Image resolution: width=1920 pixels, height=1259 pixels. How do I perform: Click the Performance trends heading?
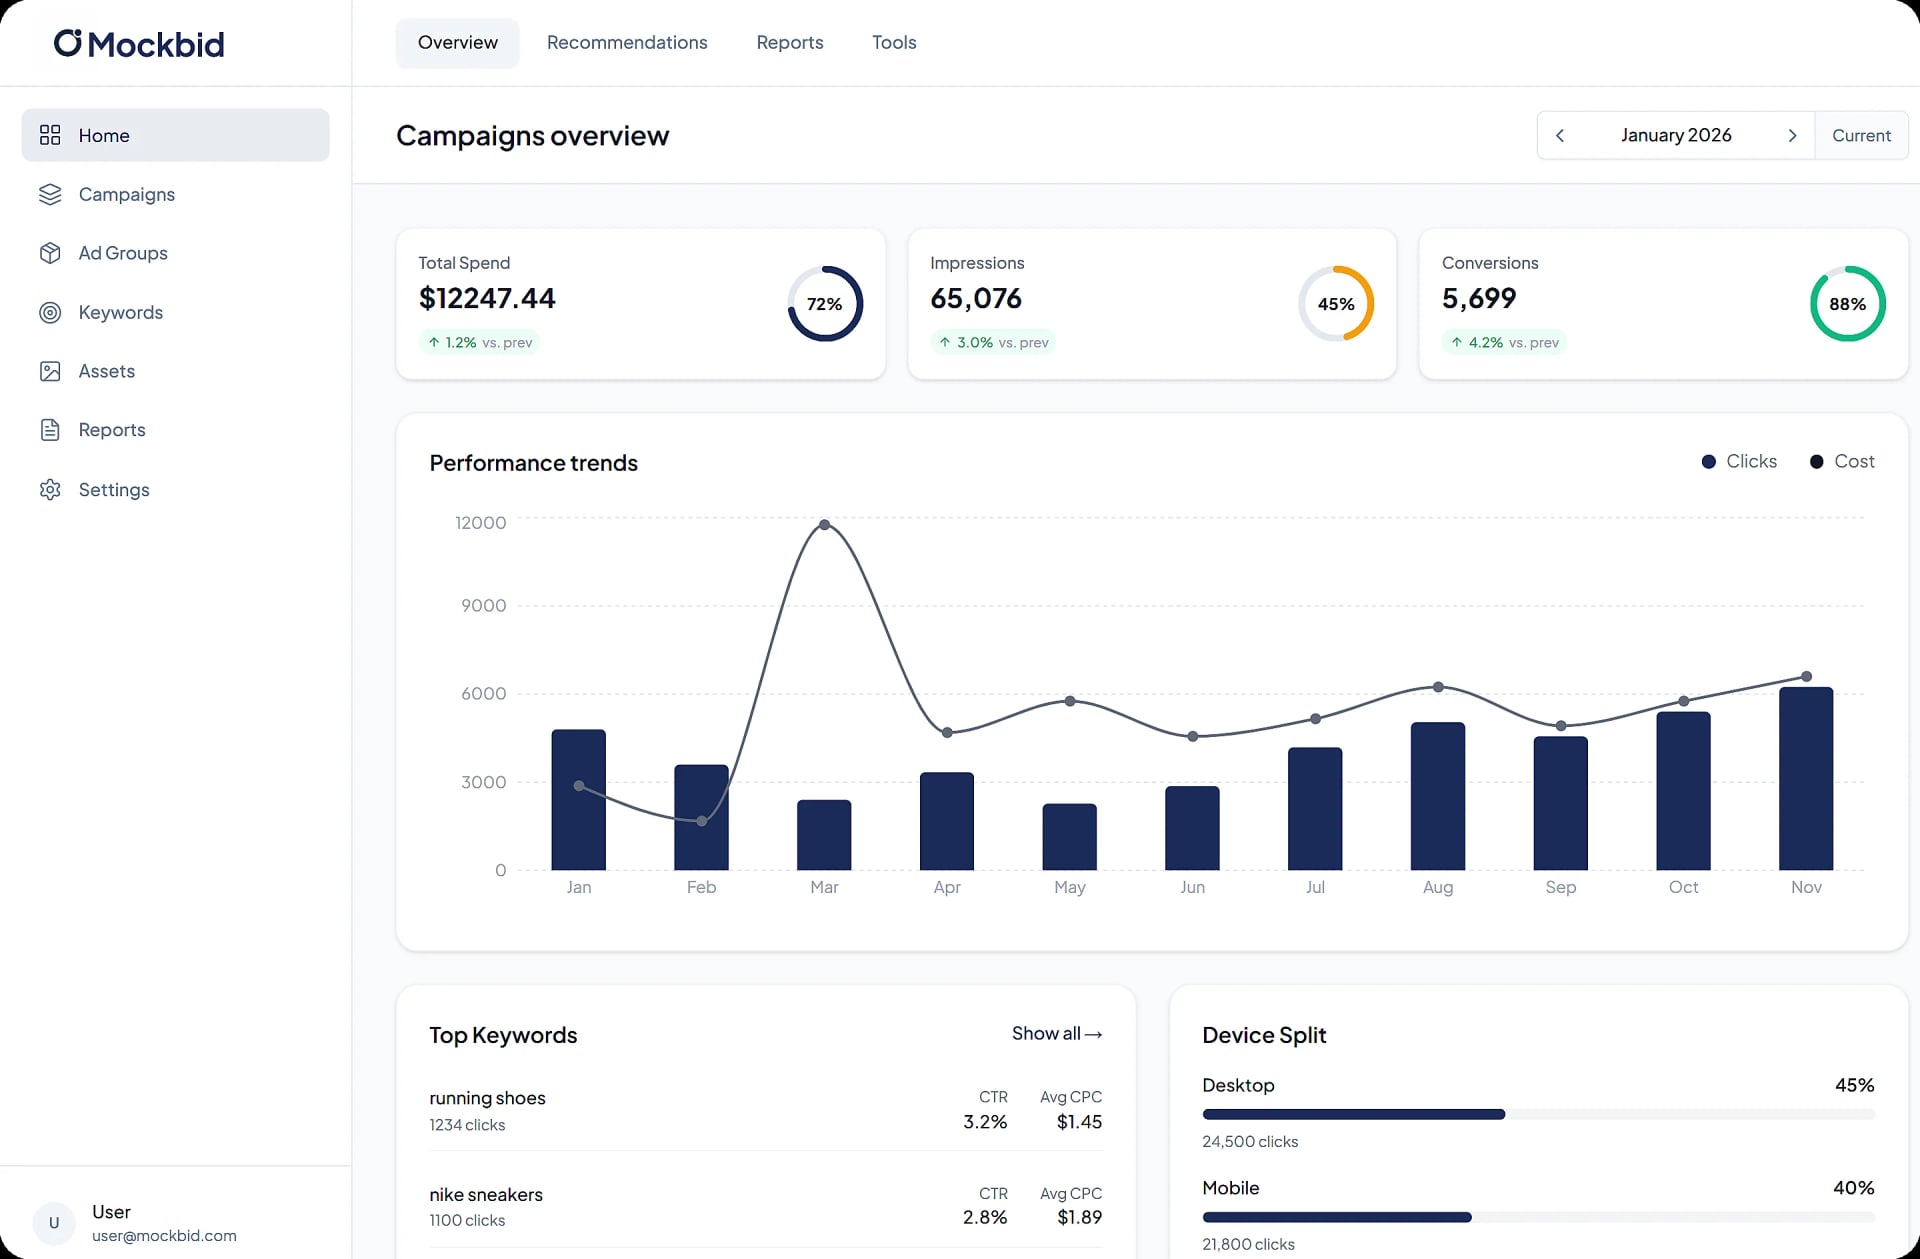tap(533, 463)
